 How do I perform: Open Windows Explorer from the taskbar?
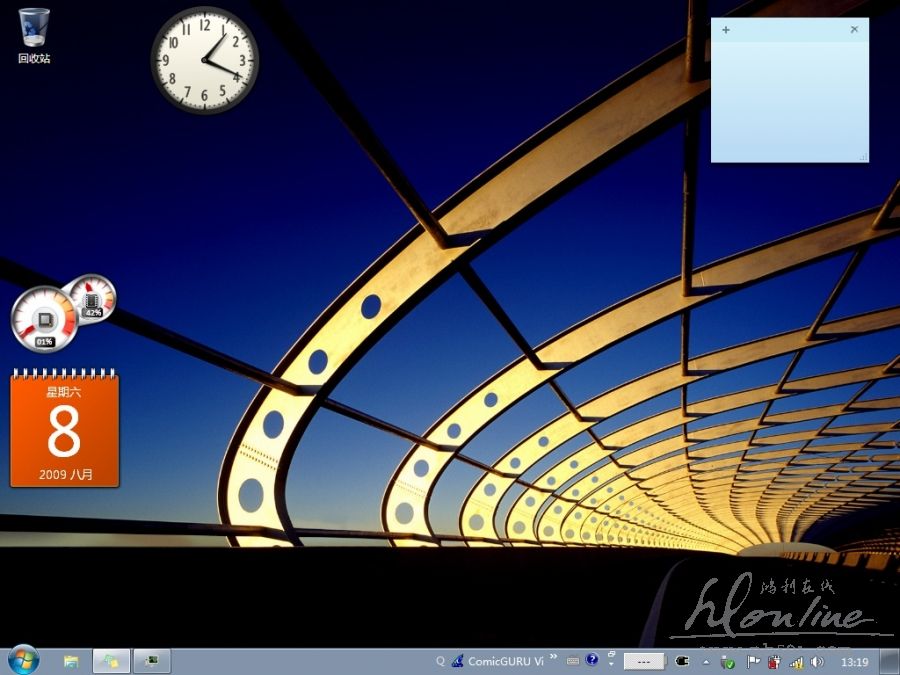click(71, 661)
